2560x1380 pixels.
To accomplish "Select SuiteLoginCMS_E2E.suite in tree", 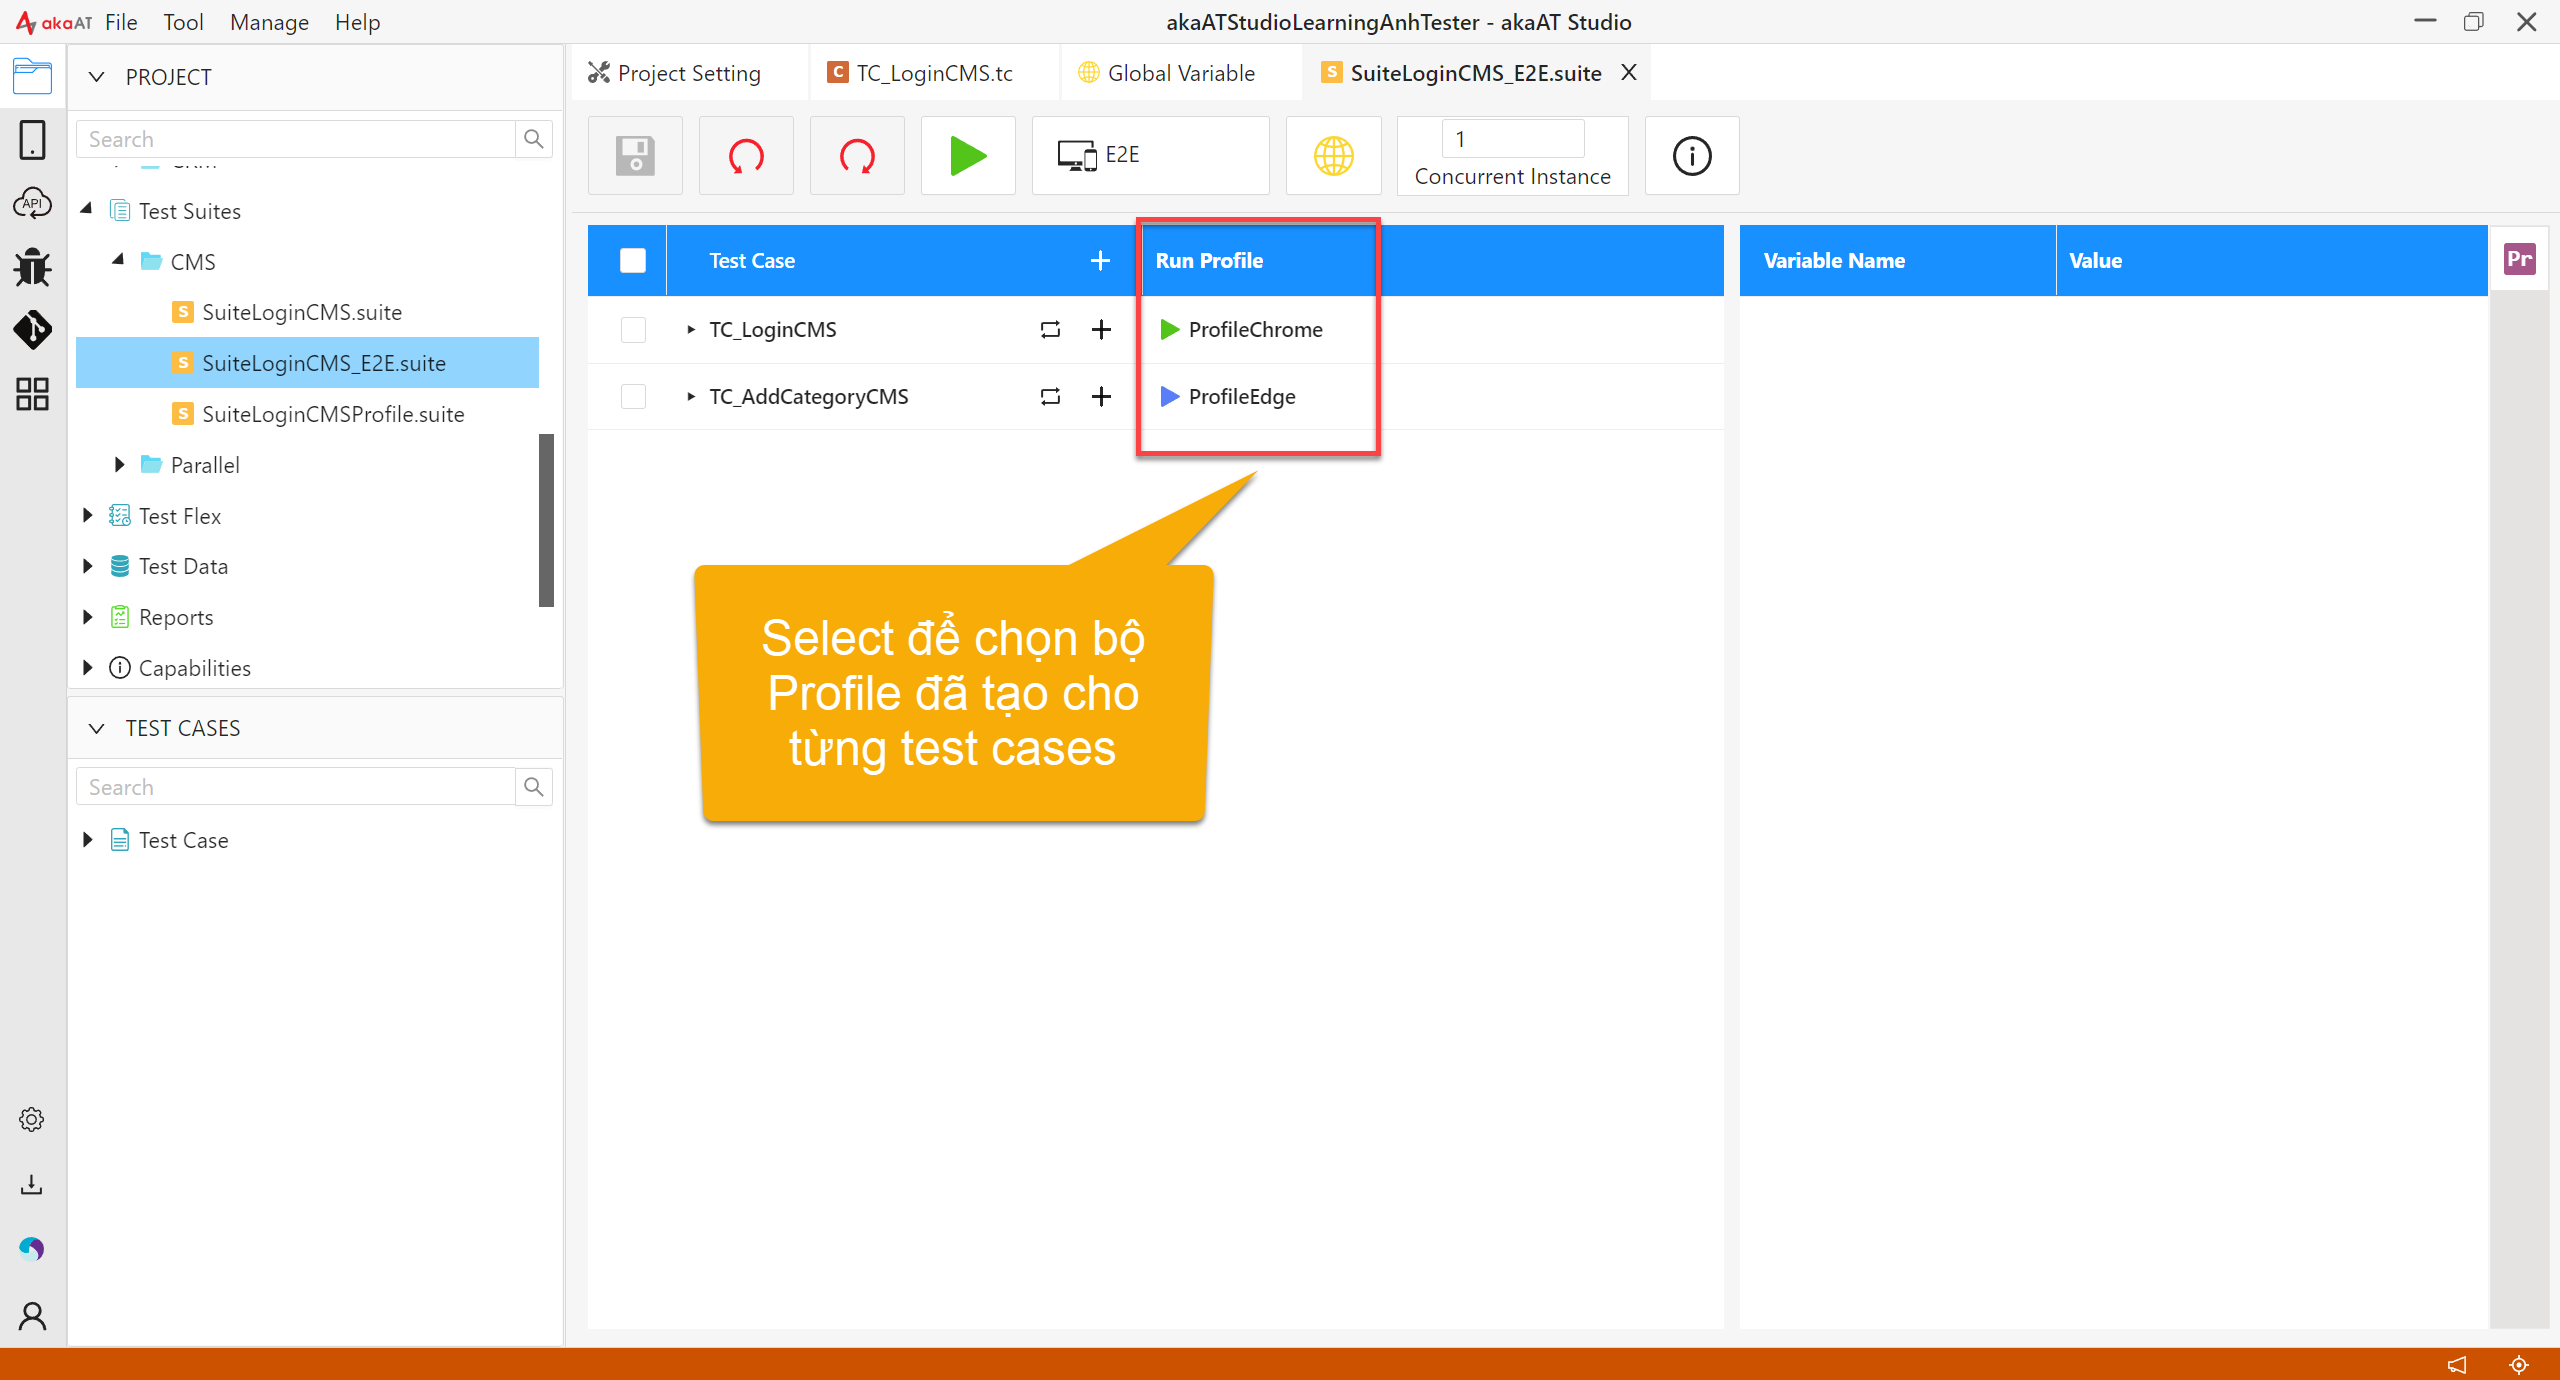I will (308, 363).
